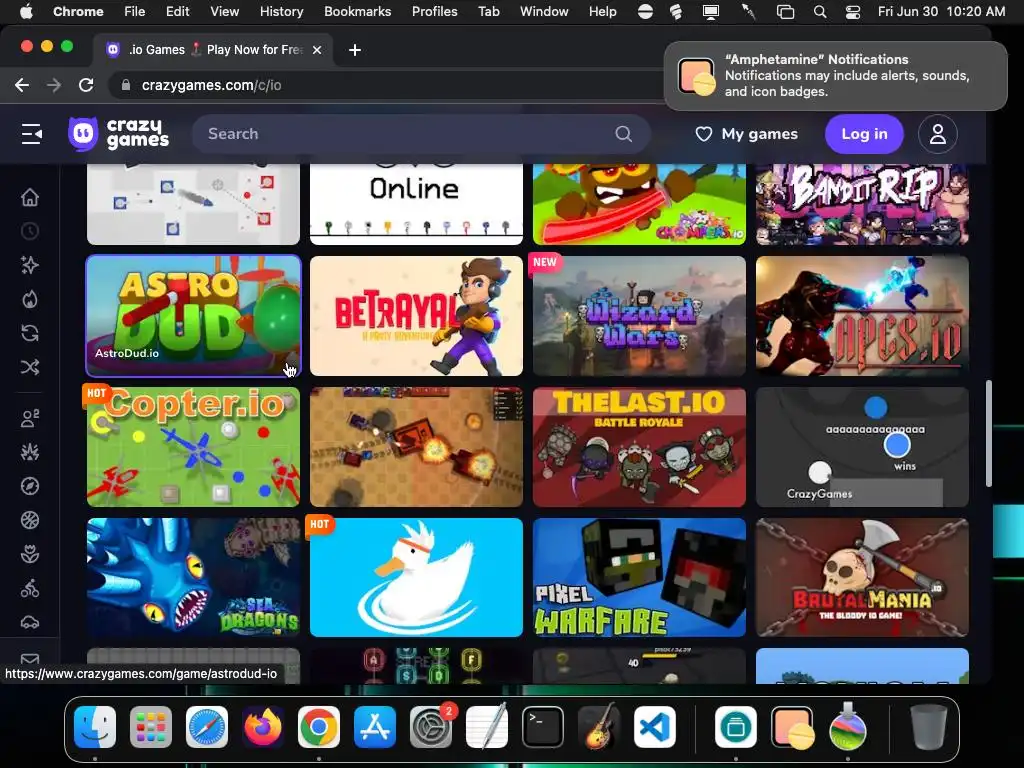Image resolution: width=1024 pixels, height=768 pixels.
Task: Open the Bookmarks menu
Action: (357, 11)
